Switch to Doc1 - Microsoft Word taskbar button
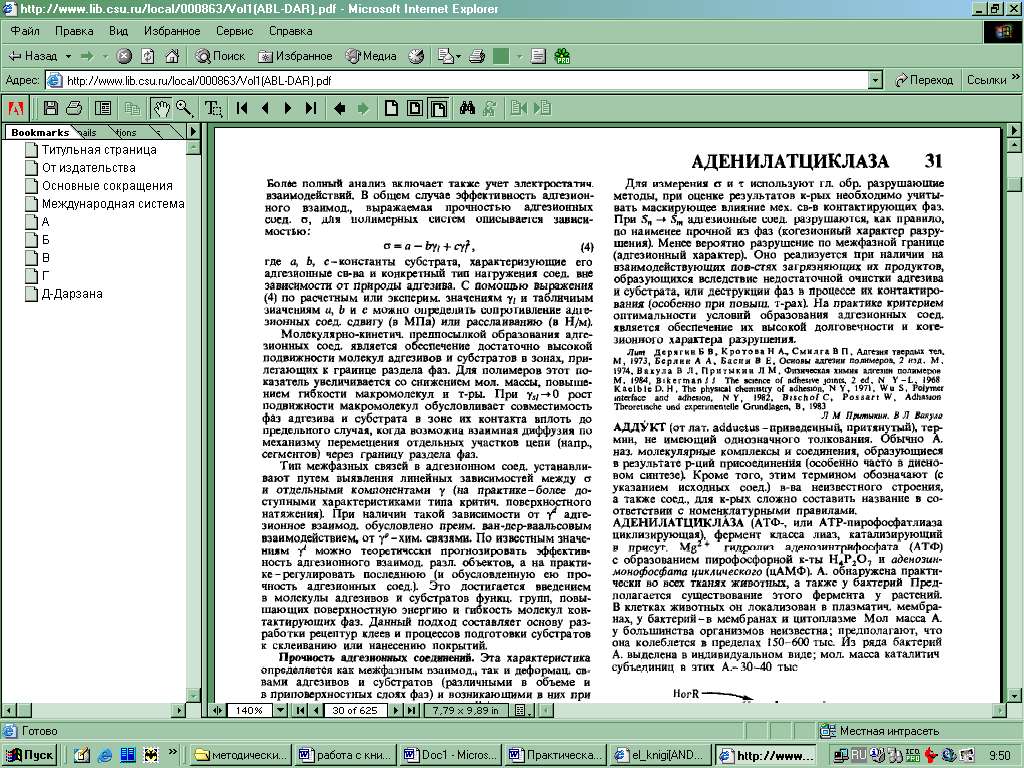Screen dimensions: 1024x768 (x=450, y=756)
